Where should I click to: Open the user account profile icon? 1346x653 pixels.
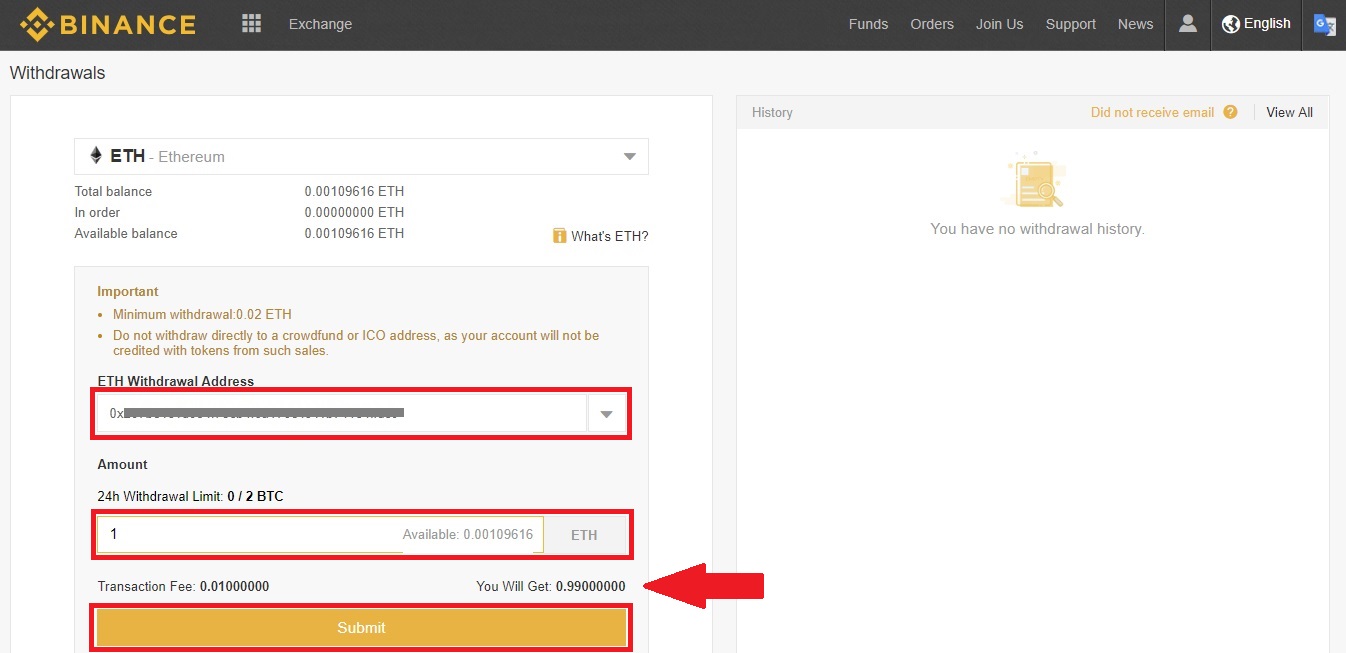1188,24
